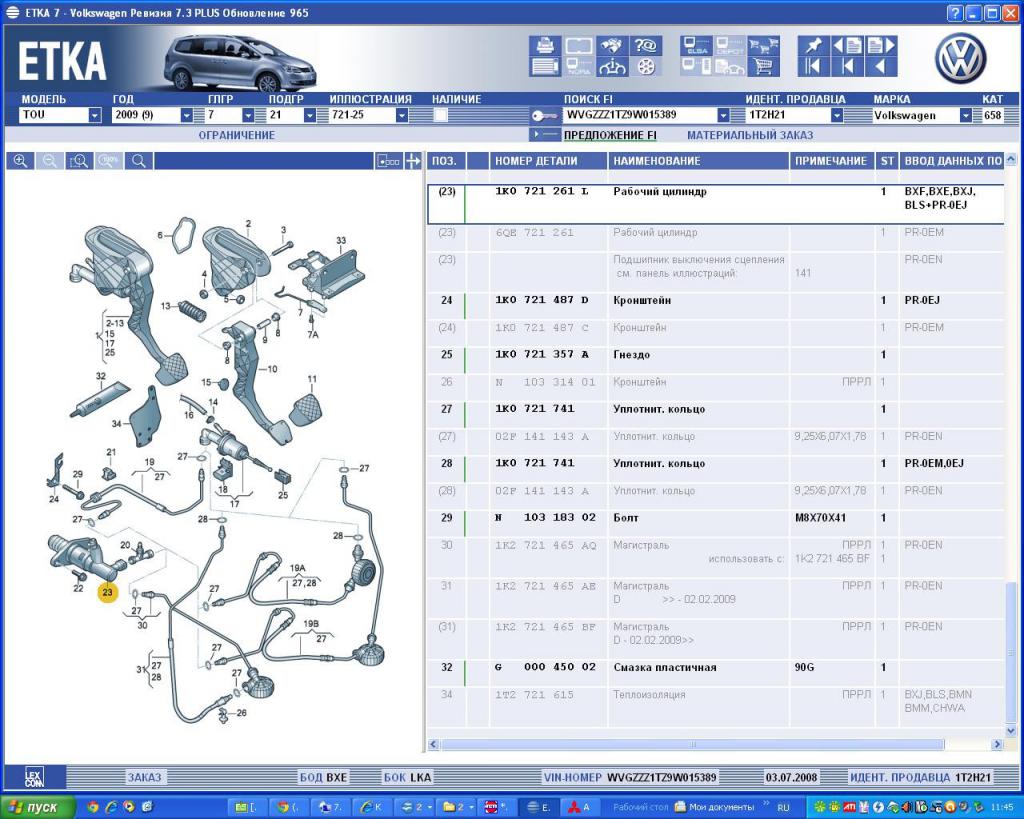The width and height of the screenshot is (1024, 819).
Task: Open the ГОД dropdown showing 2009
Action: pyautogui.click(x=187, y=115)
